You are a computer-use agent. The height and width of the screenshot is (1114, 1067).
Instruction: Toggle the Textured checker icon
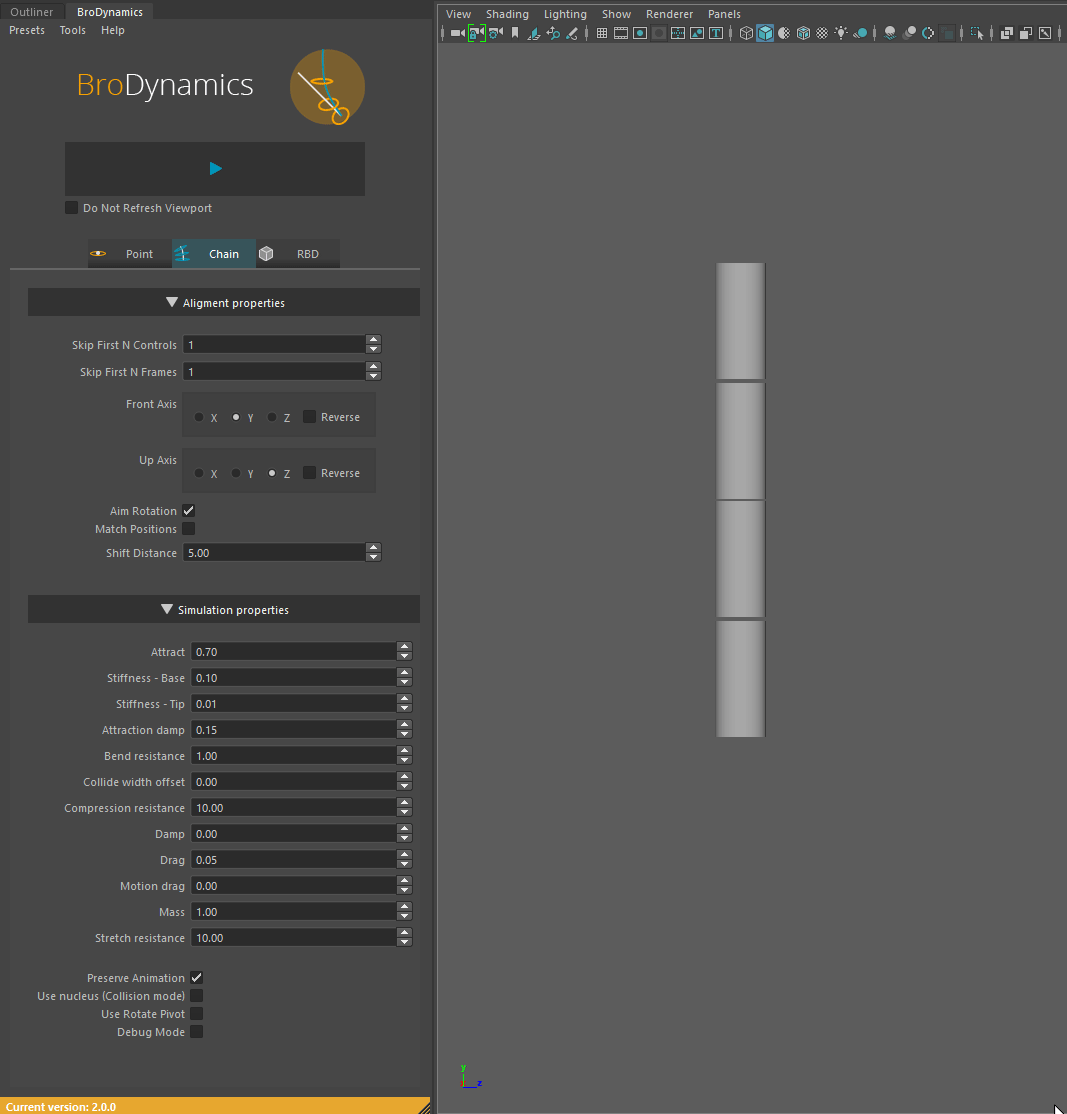[x=822, y=33]
